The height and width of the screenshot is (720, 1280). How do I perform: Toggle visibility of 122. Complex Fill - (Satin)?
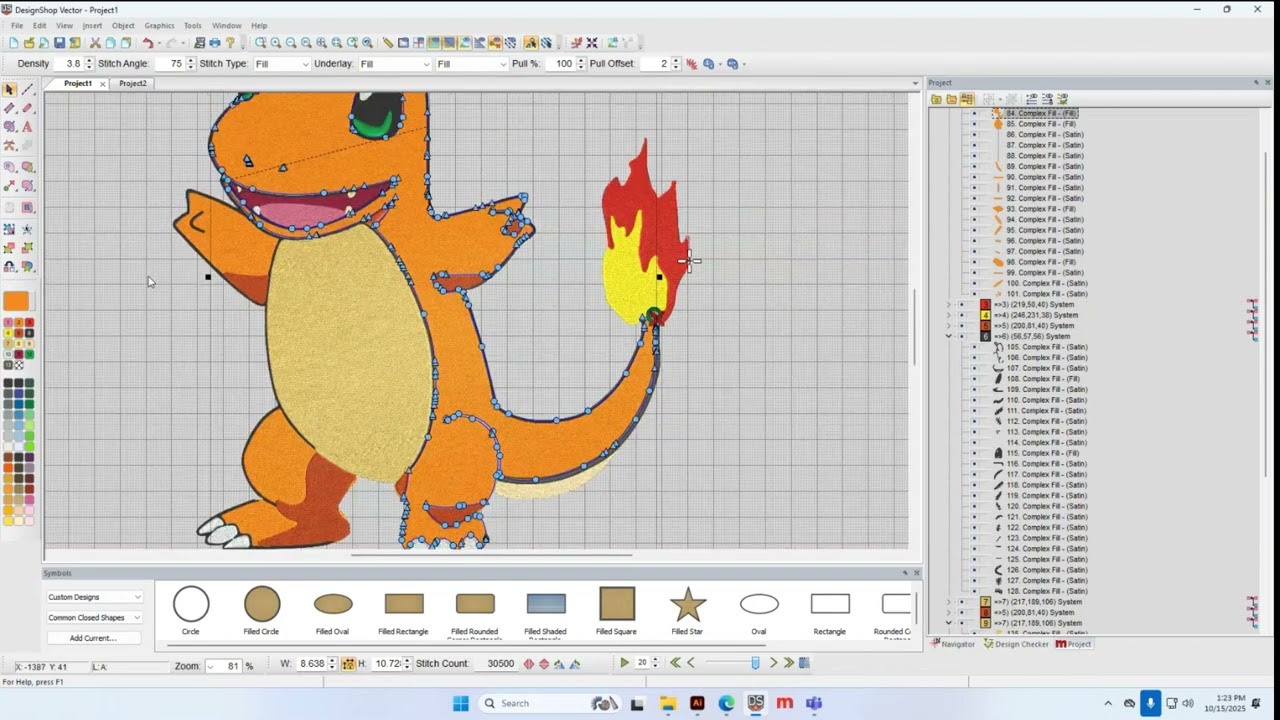pos(974,527)
